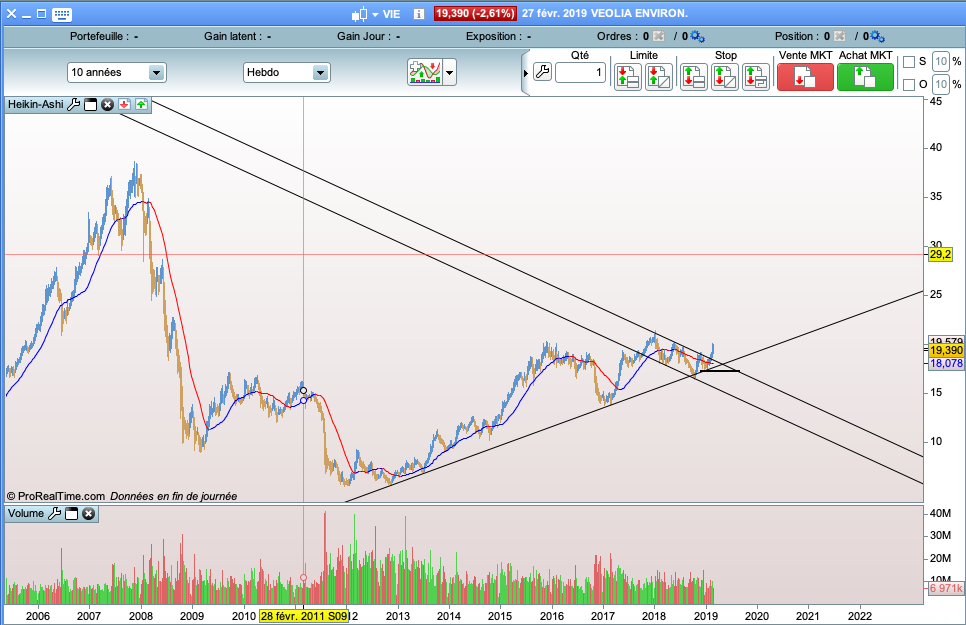Screen dimensions: 966x625
Task: Click the 19,390 current price label on axis
Action: tap(946, 350)
